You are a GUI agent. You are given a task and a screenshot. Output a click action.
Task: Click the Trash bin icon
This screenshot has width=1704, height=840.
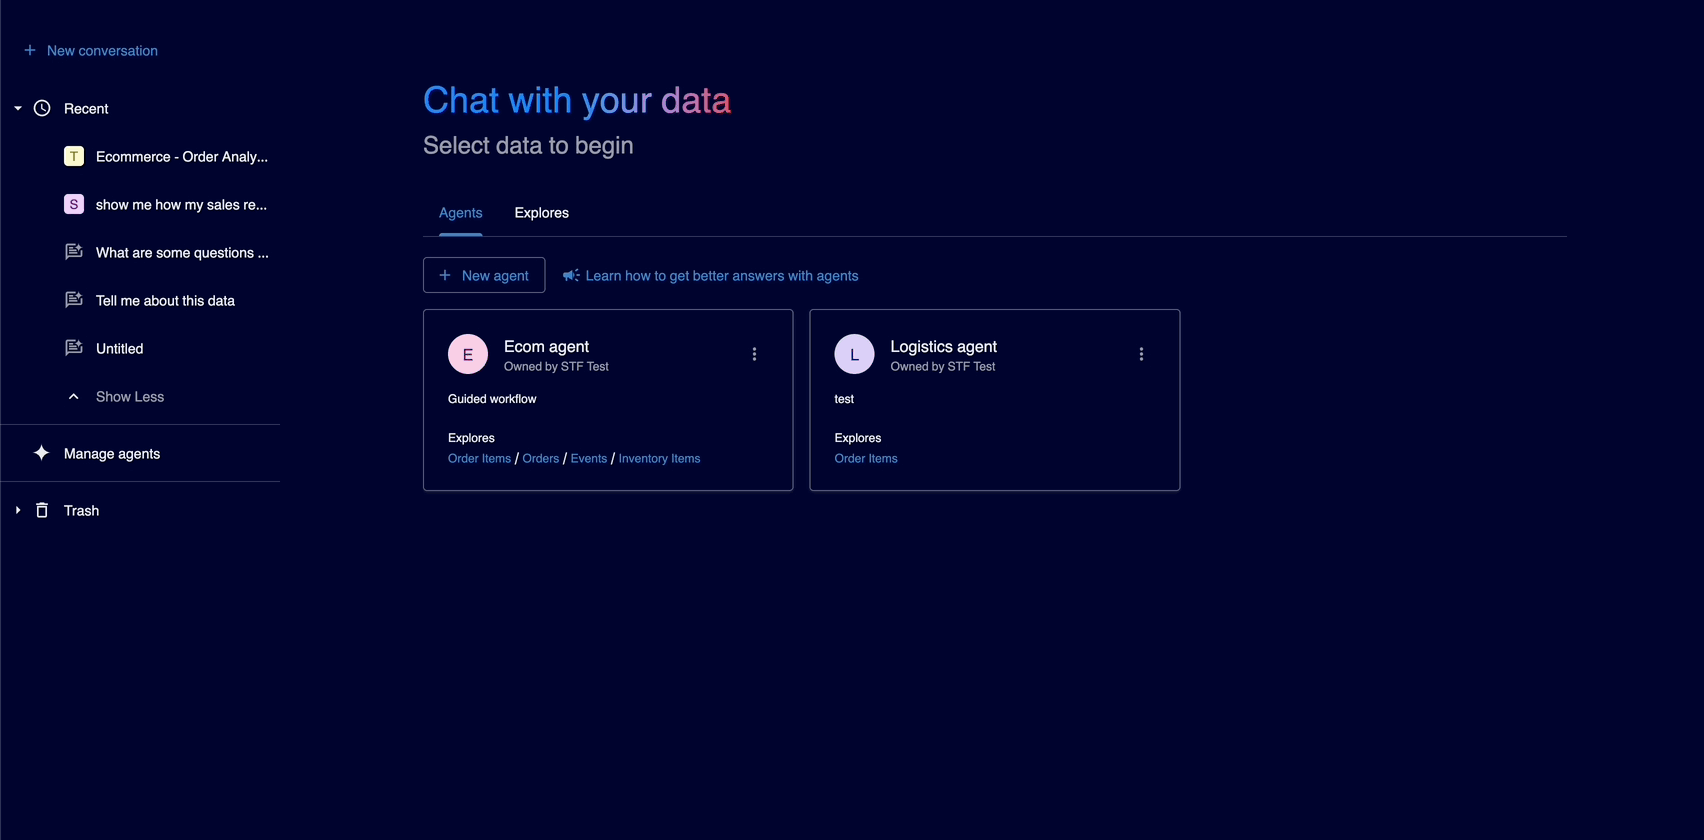pyautogui.click(x=42, y=510)
